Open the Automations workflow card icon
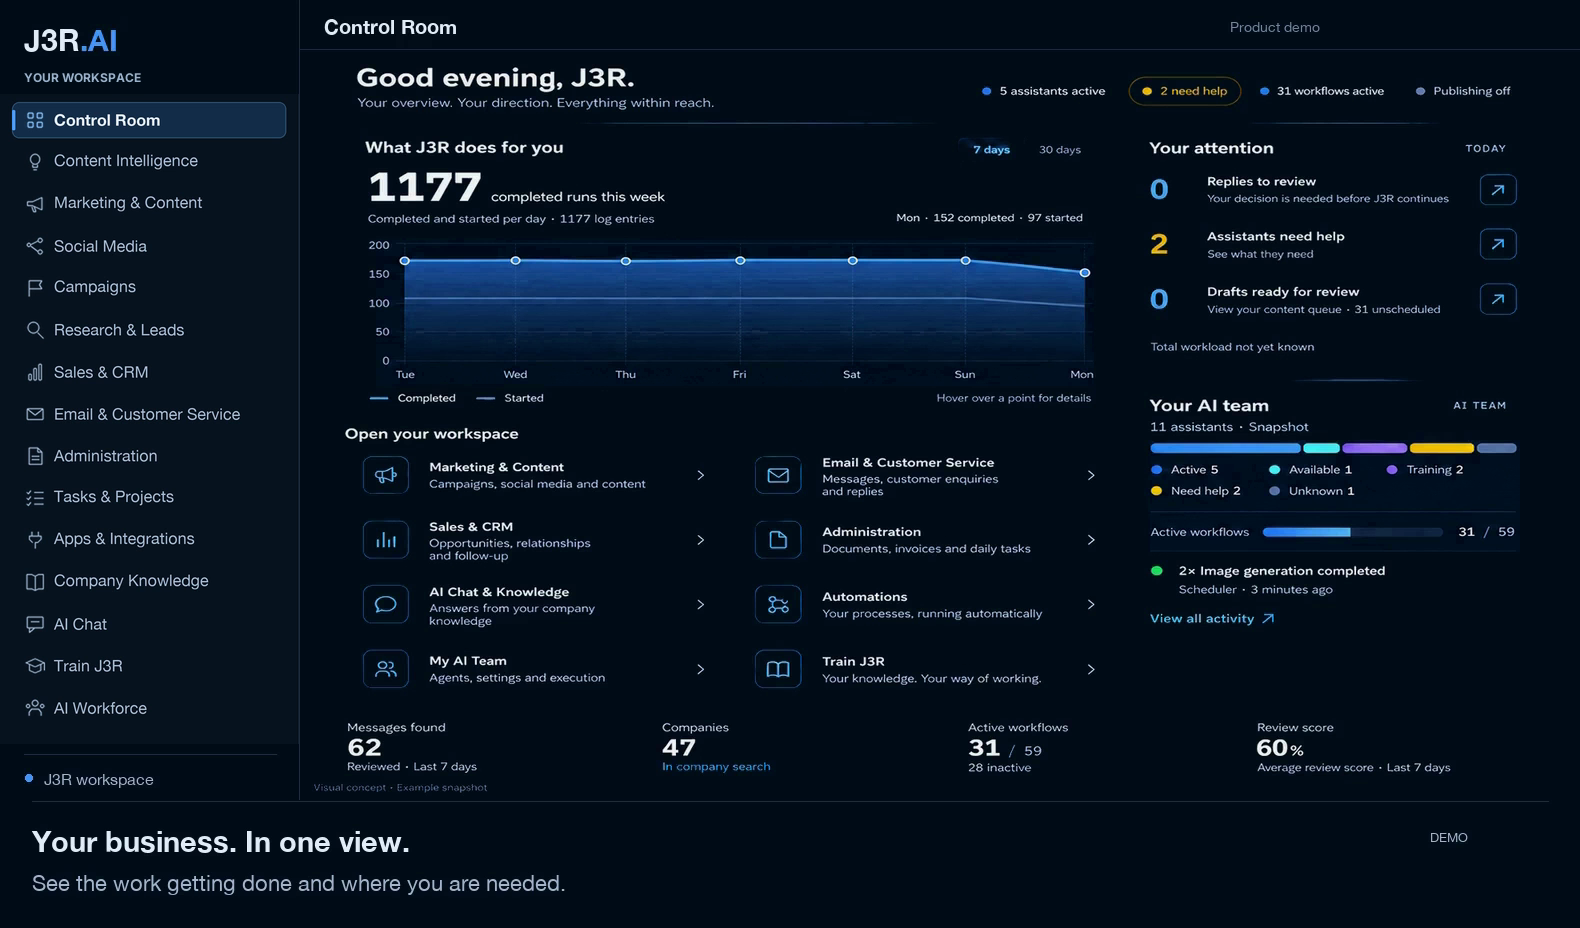Screen dimensions: 1580x928 pyautogui.click(x=778, y=604)
